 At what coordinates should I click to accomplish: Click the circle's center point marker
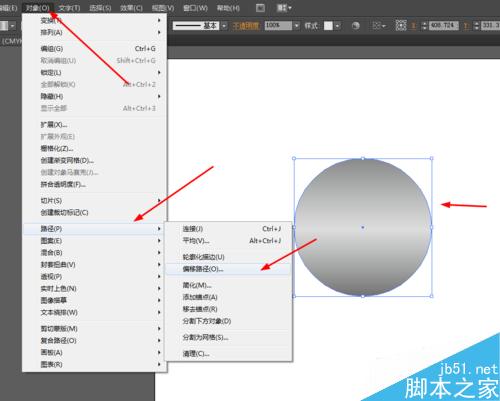(x=363, y=227)
